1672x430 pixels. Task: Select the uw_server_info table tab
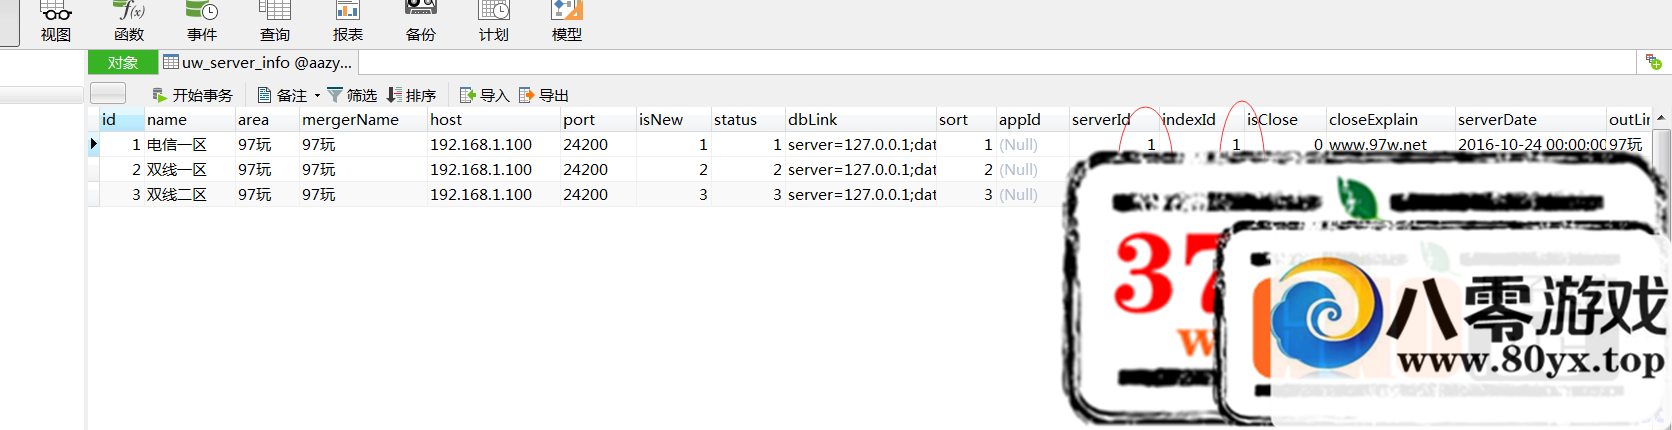[x=258, y=62]
